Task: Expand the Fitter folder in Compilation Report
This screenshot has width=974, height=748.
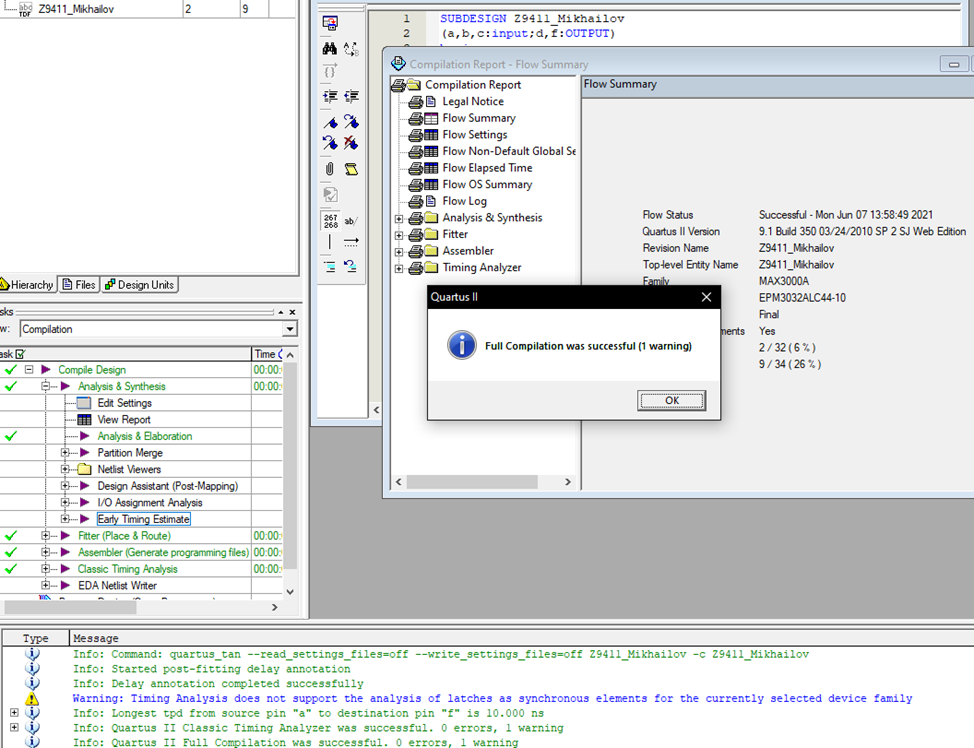Action: point(399,235)
